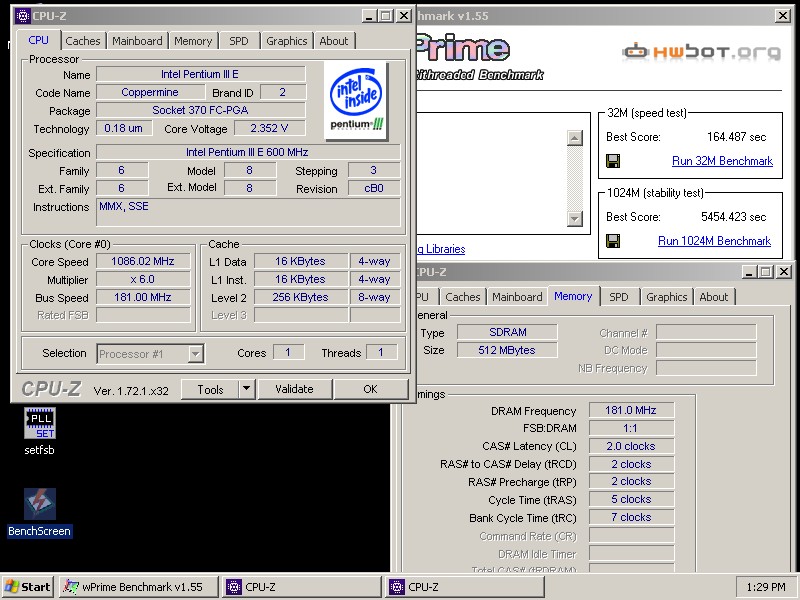Click the memory Size value 512 MBytes
The height and width of the screenshot is (600, 800).
pyautogui.click(x=507, y=350)
